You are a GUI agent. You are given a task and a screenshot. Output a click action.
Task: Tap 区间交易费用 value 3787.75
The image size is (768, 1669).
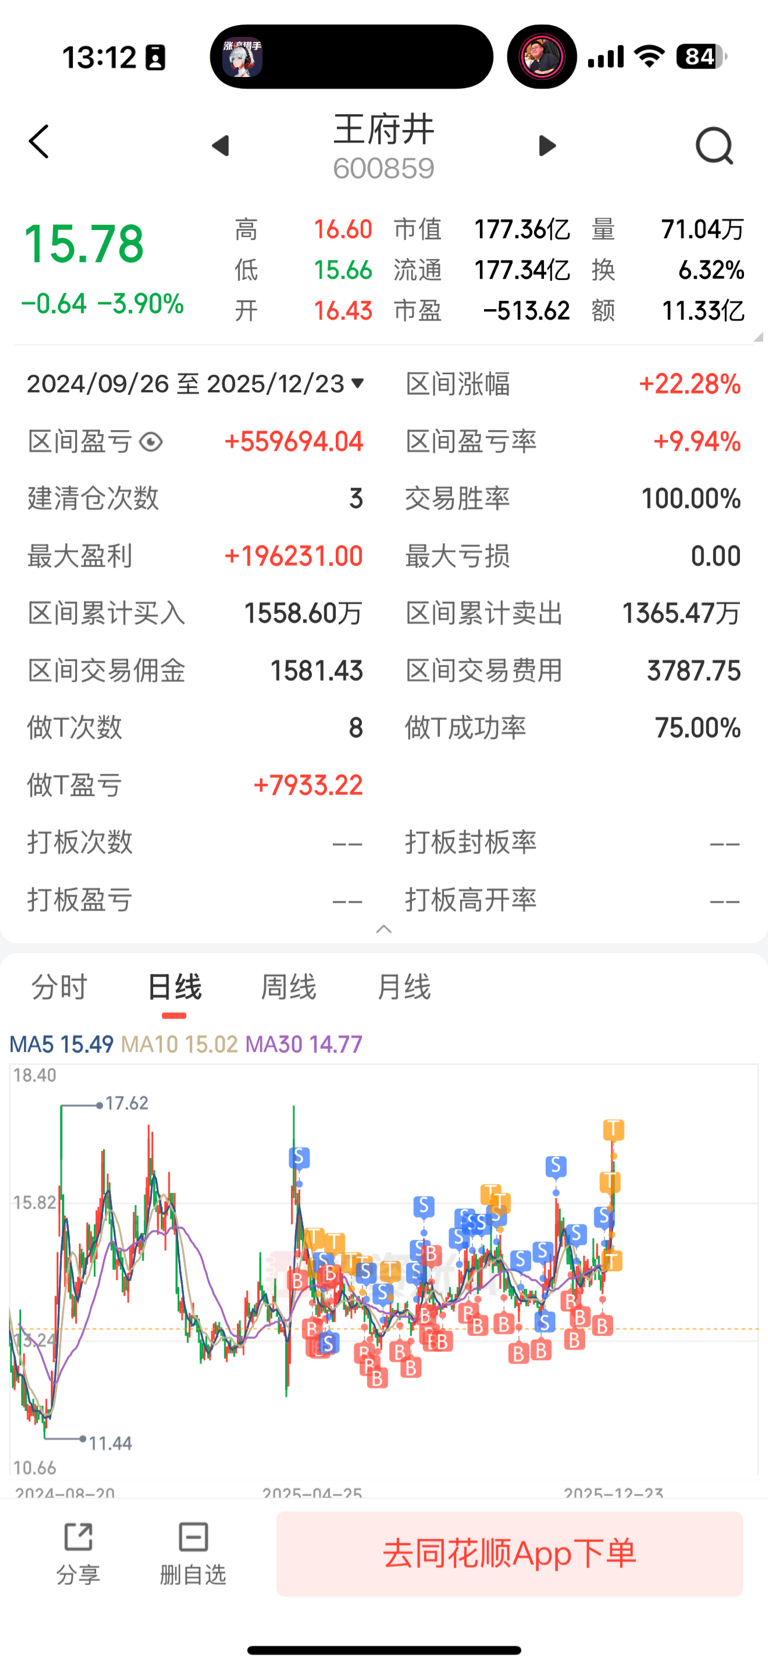(694, 670)
